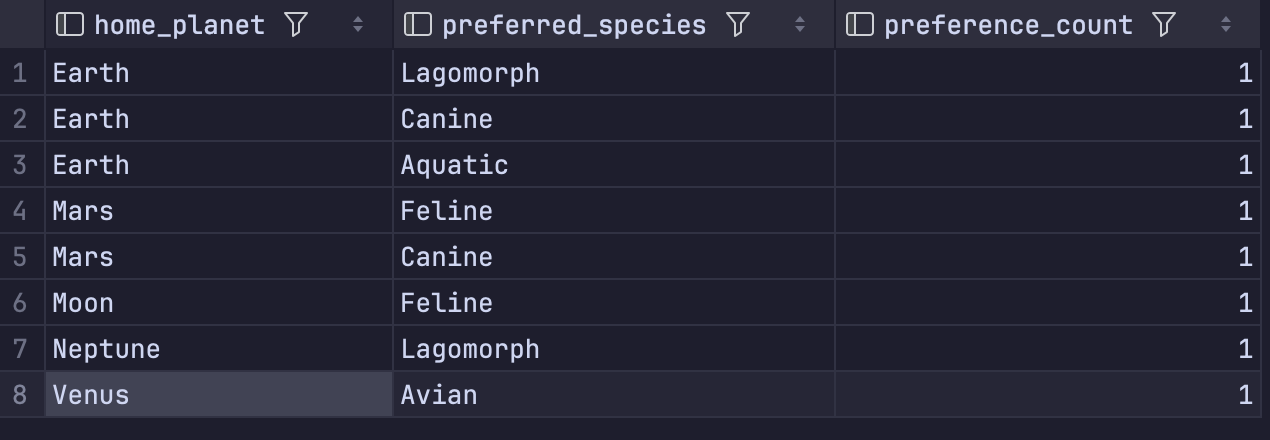Select row number 8 header
This screenshot has height=440, width=1270.
coord(21,395)
